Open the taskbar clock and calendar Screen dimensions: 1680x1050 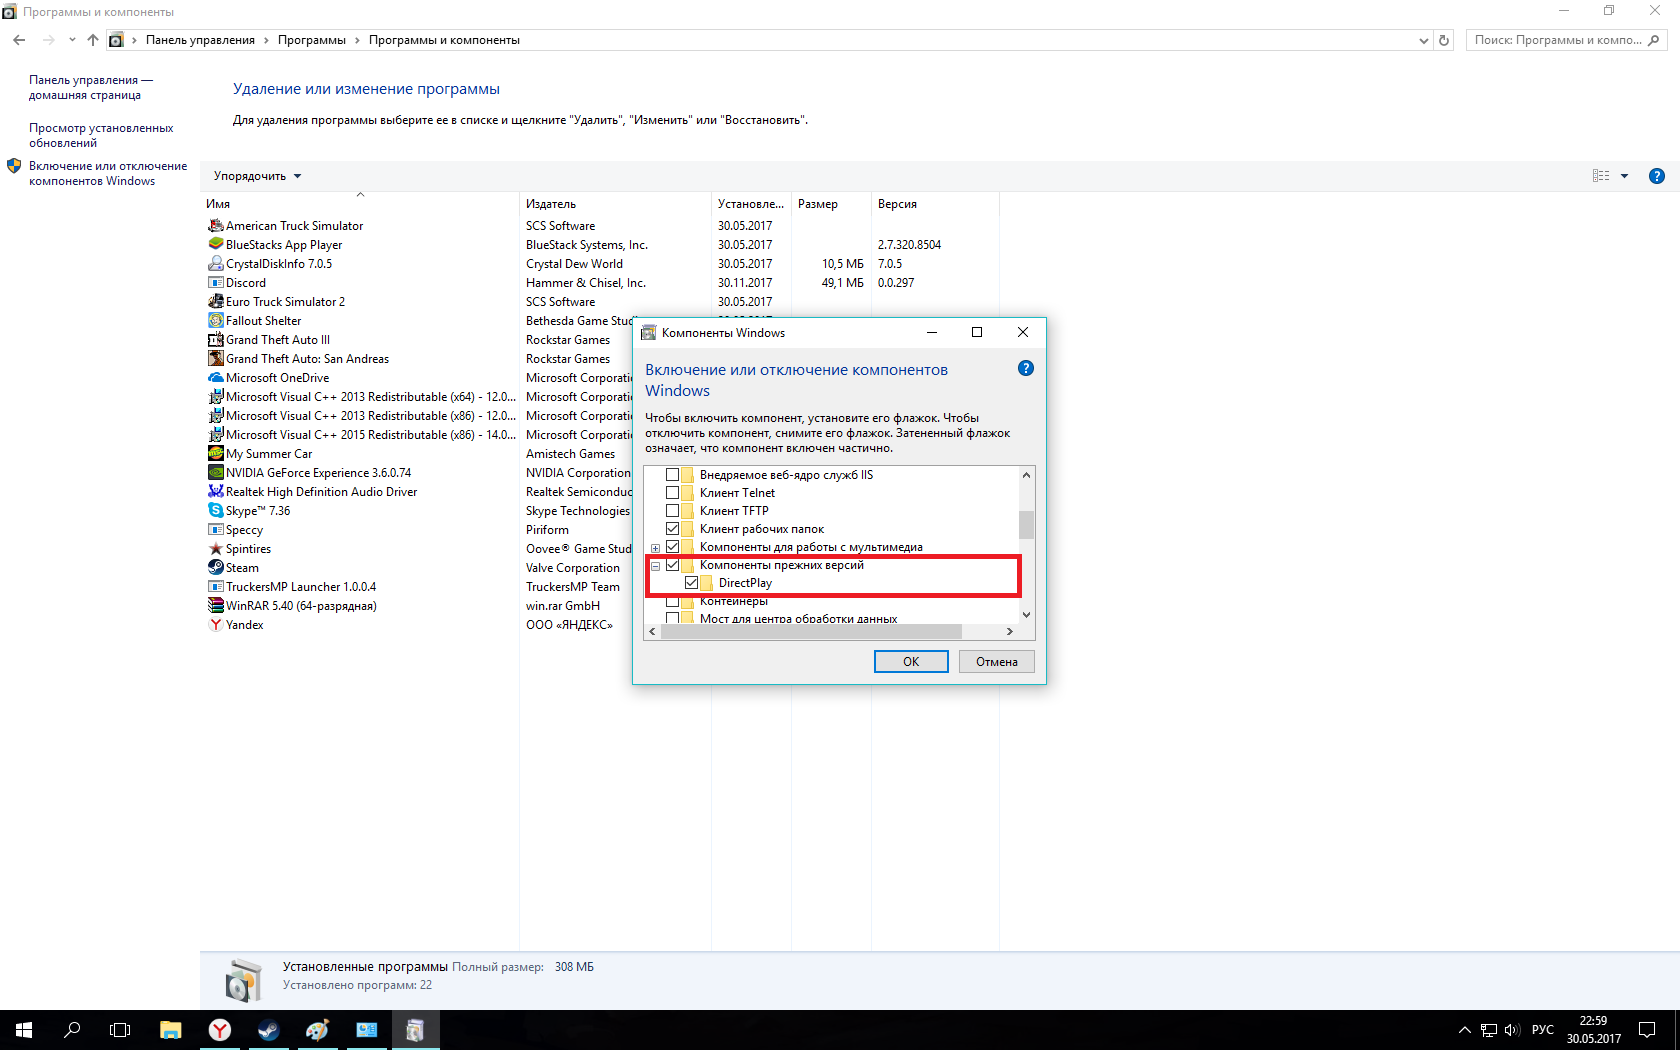(x=1594, y=1030)
